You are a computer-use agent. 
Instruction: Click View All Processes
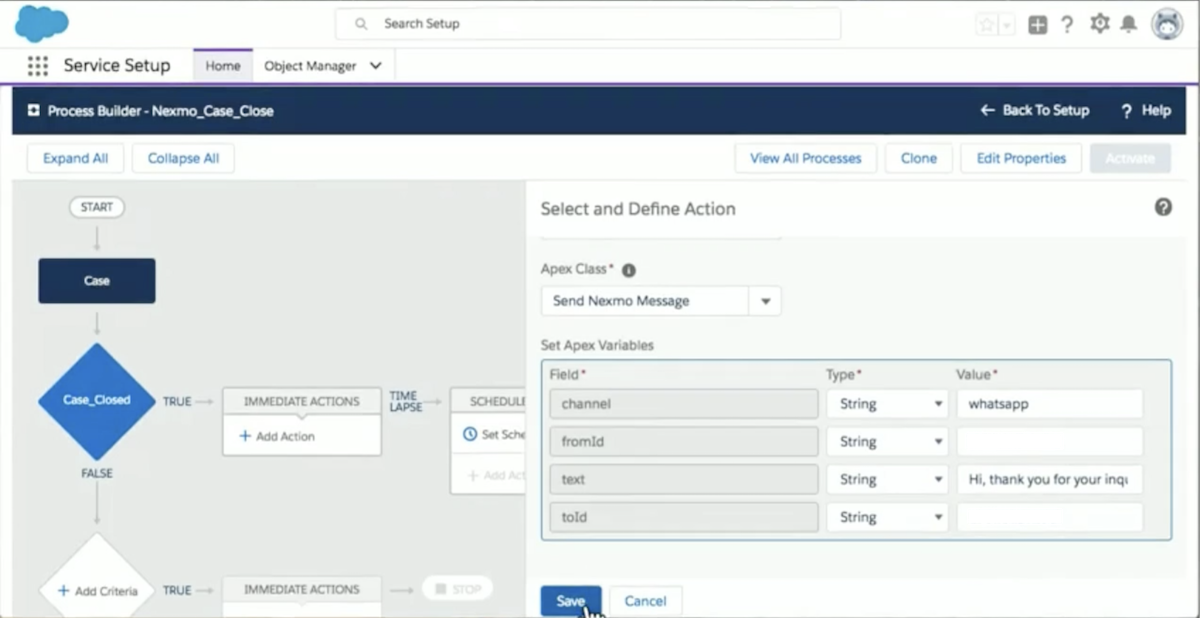point(806,158)
